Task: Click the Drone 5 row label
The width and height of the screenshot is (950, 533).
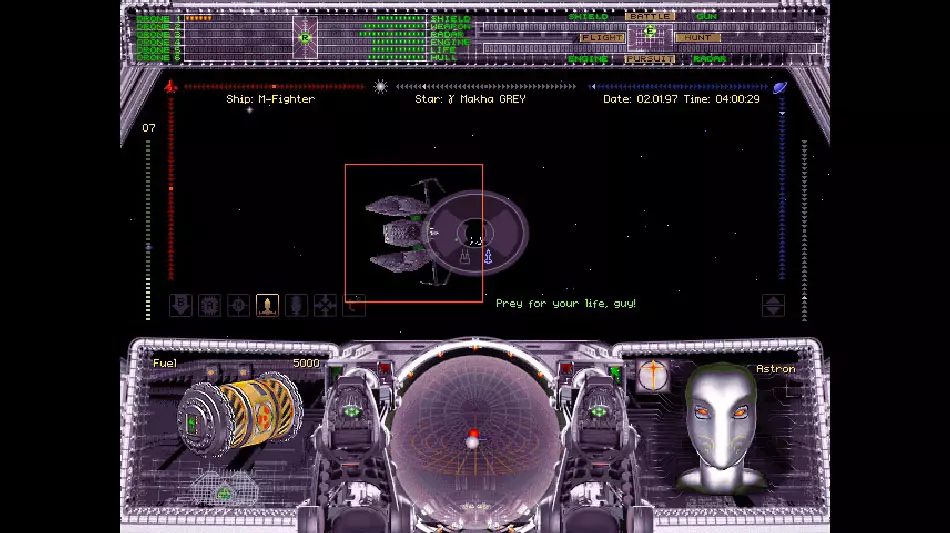Action: pyautogui.click(x=158, y=50)
